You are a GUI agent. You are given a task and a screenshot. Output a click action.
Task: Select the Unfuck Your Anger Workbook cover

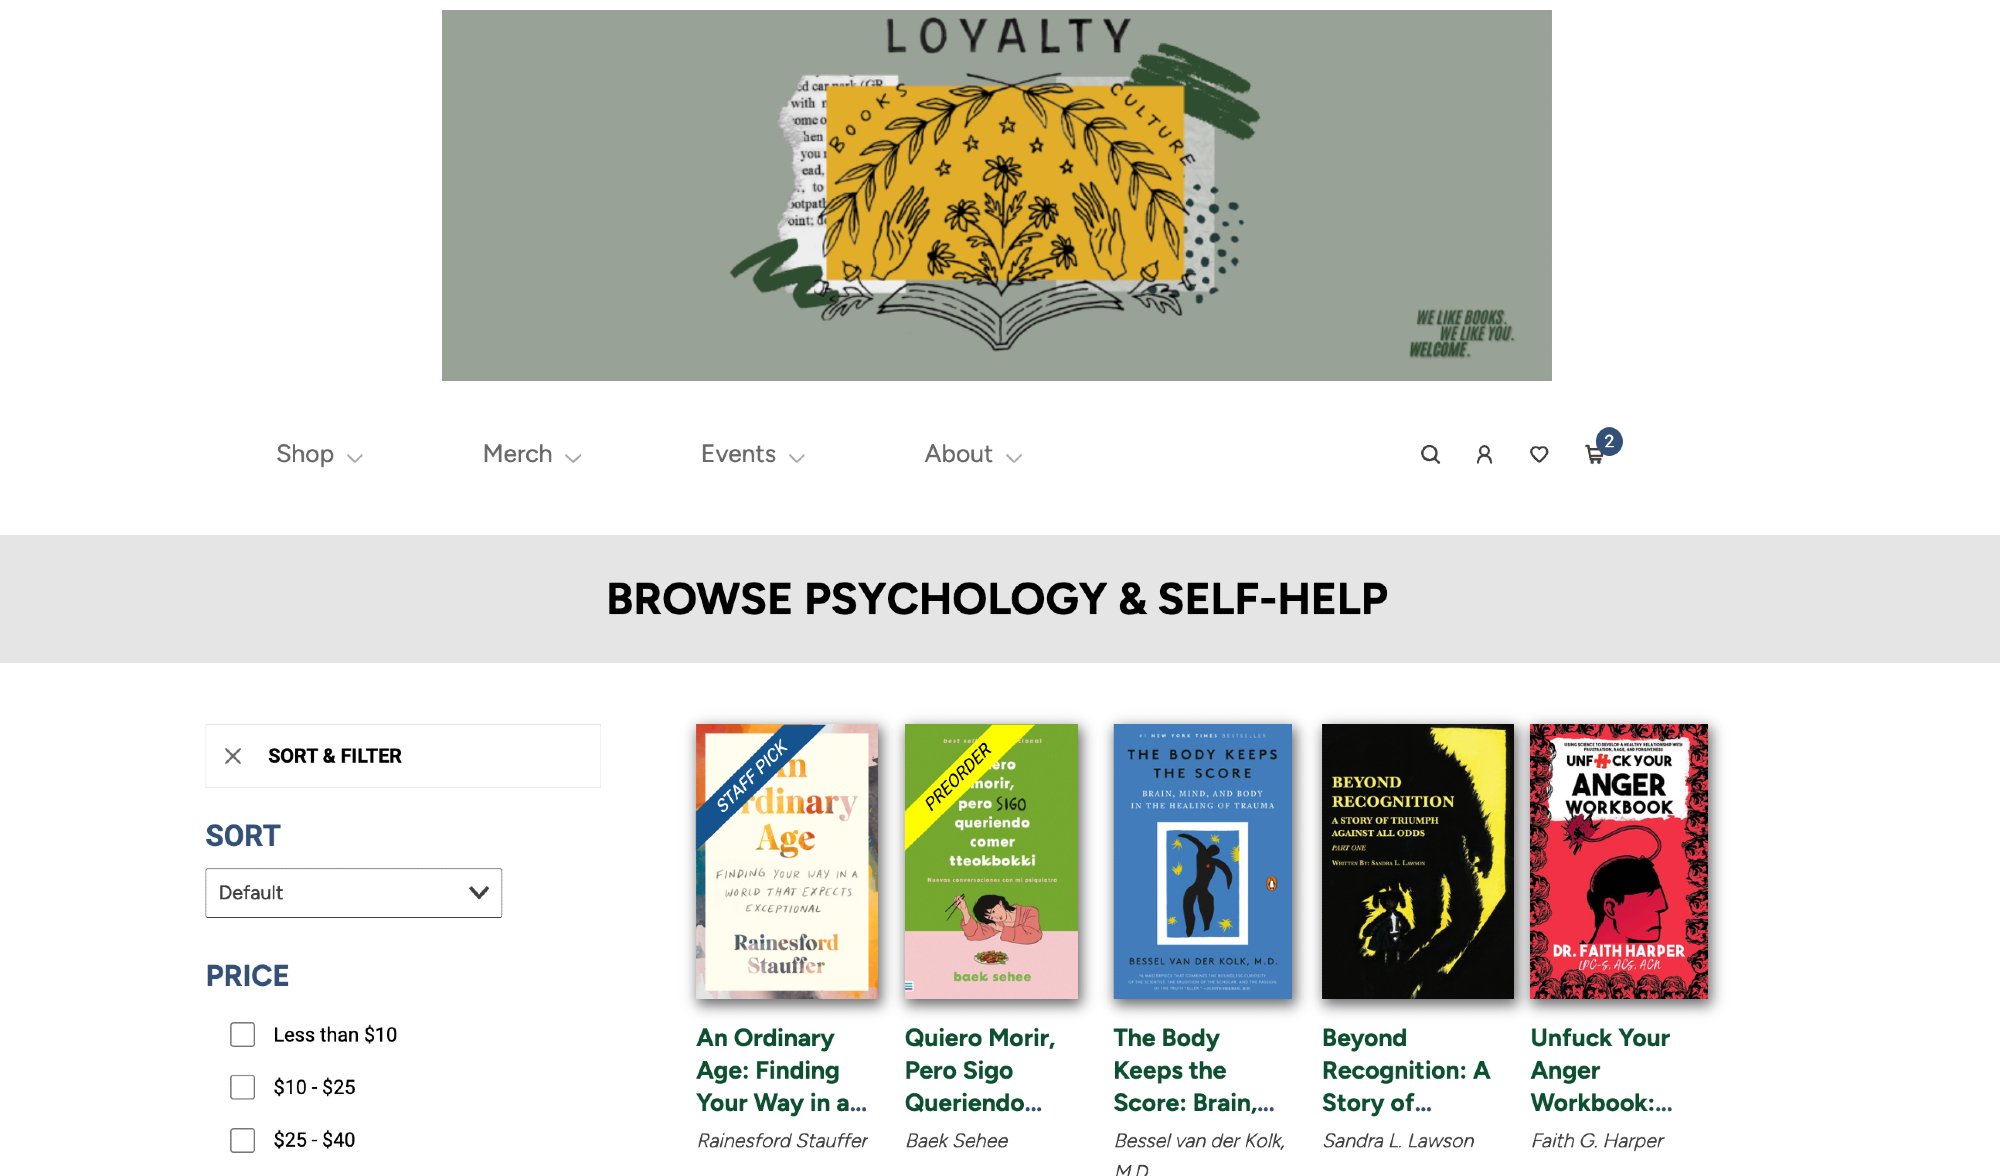click(x=1619, y=861)
